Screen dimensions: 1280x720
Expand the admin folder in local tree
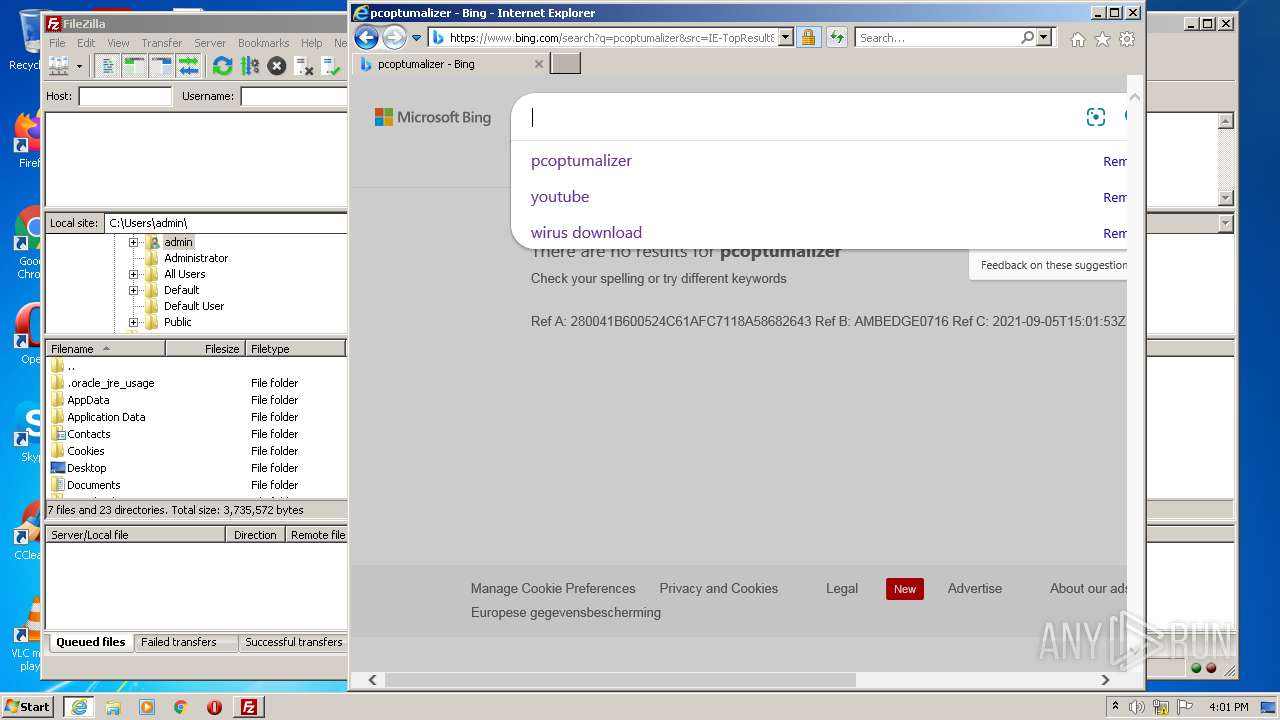click(134, 242)
